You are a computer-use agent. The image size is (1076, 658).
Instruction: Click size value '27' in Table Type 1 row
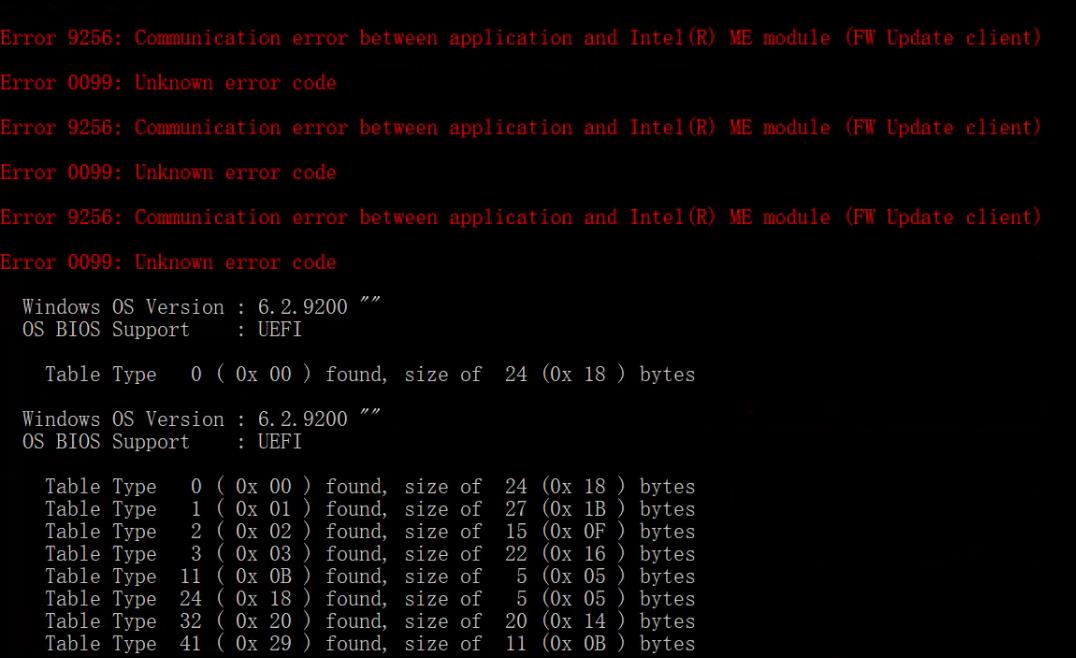tap(515, 509)
